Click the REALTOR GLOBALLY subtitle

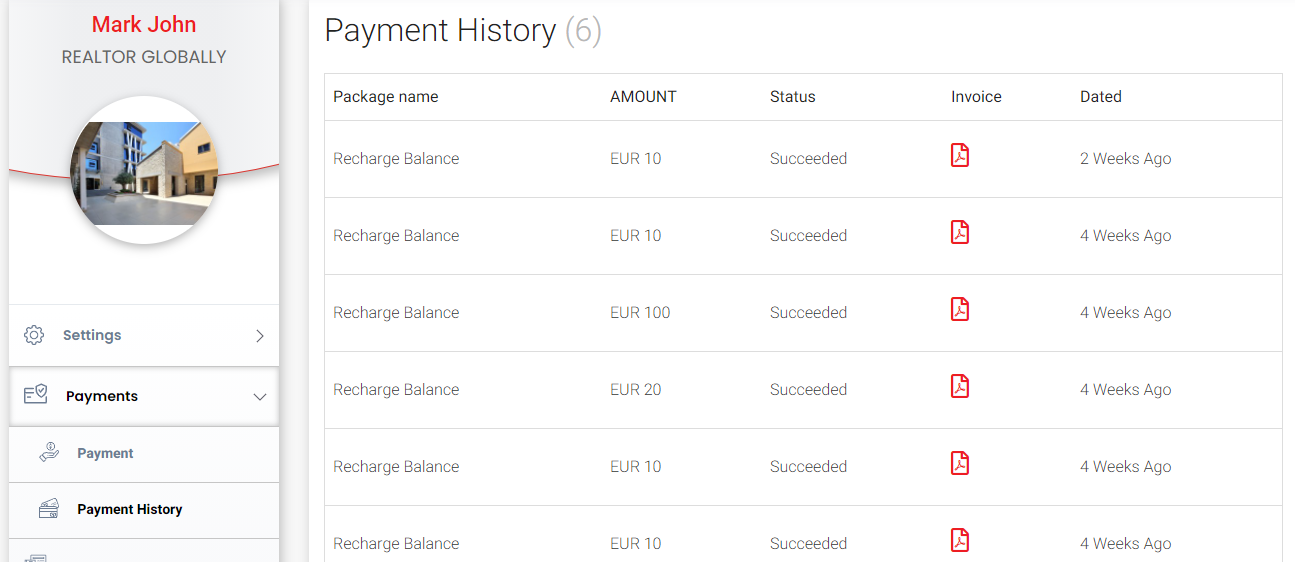pos(144,57)
